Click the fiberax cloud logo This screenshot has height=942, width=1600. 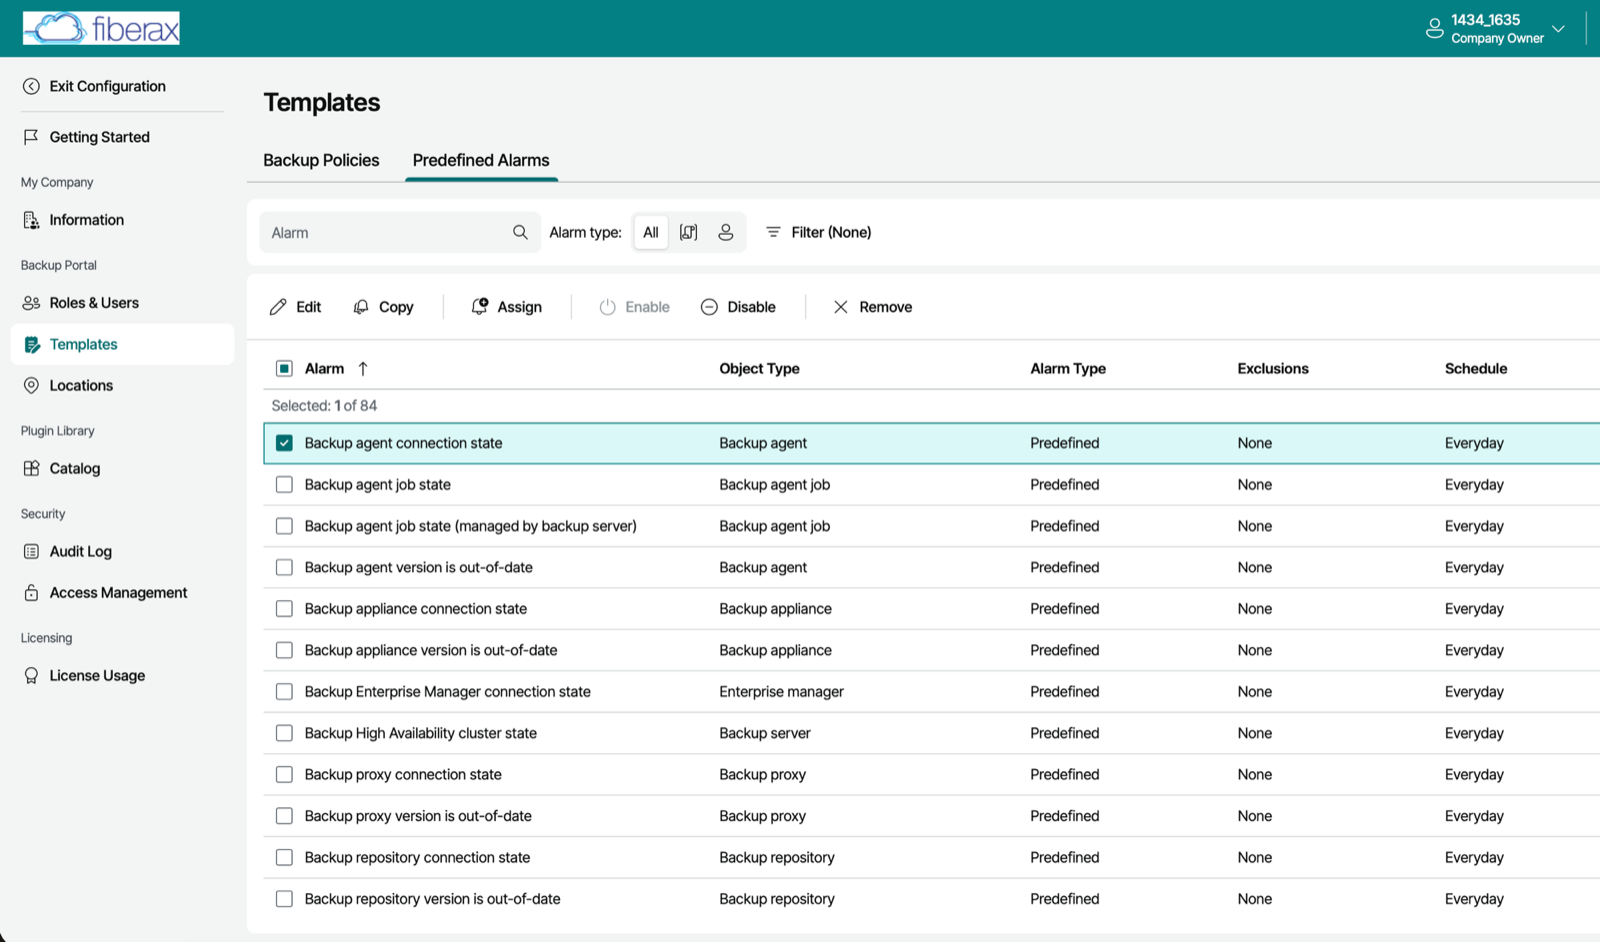click(101, 28)
